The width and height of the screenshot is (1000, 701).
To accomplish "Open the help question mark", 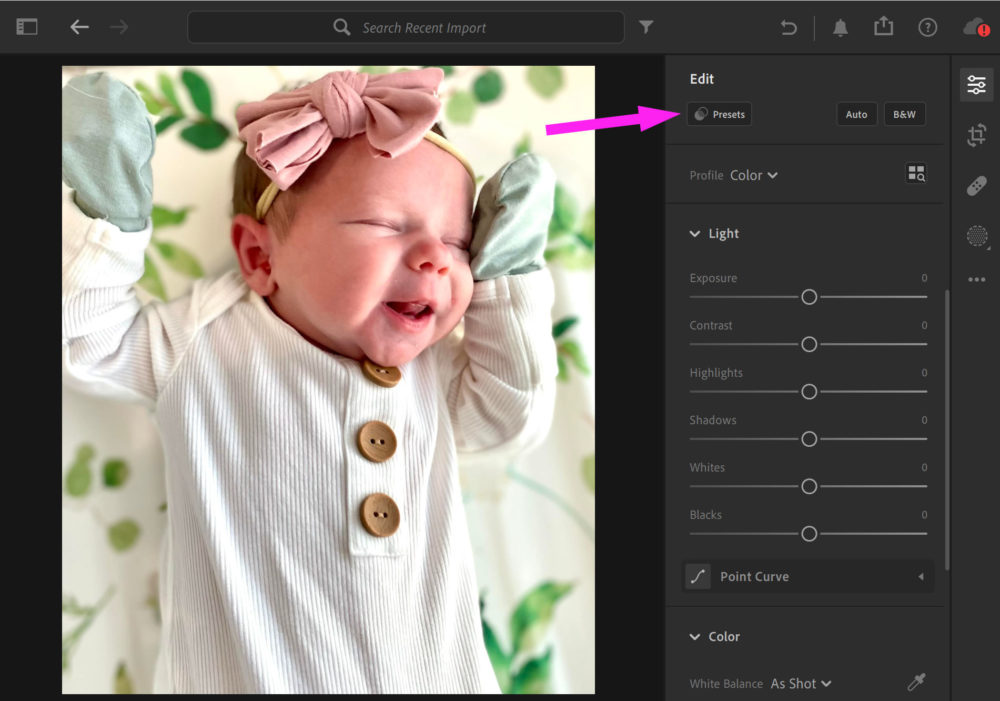I will pos(927,27).
